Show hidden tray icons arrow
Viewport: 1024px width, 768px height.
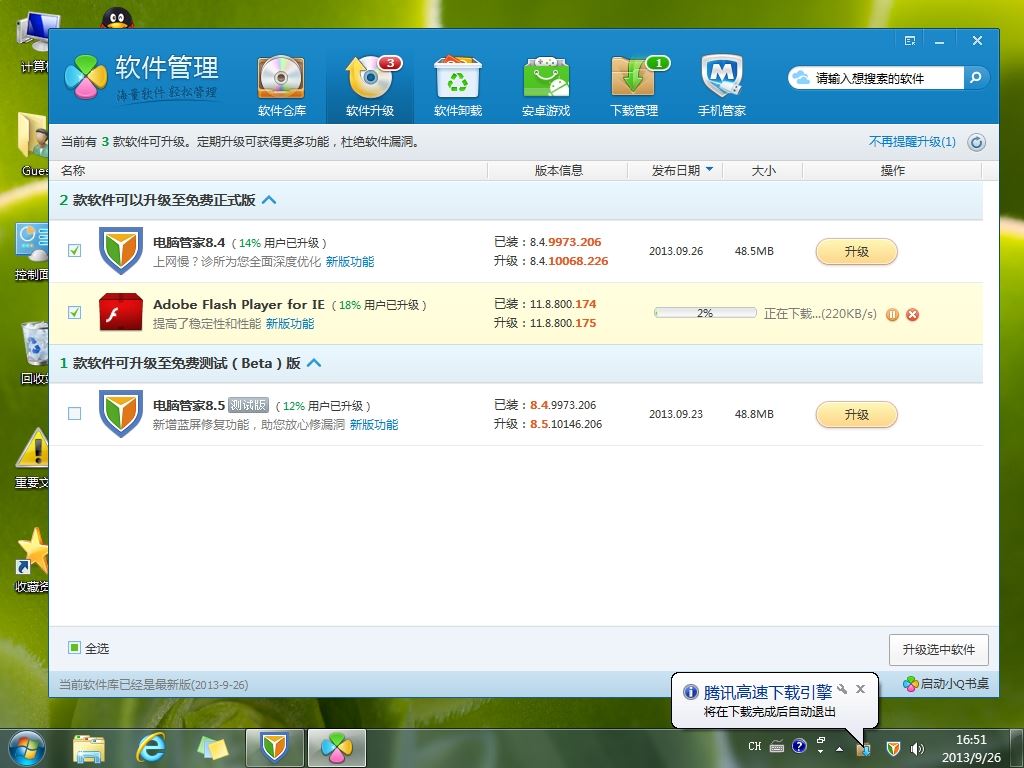[840, 749]
